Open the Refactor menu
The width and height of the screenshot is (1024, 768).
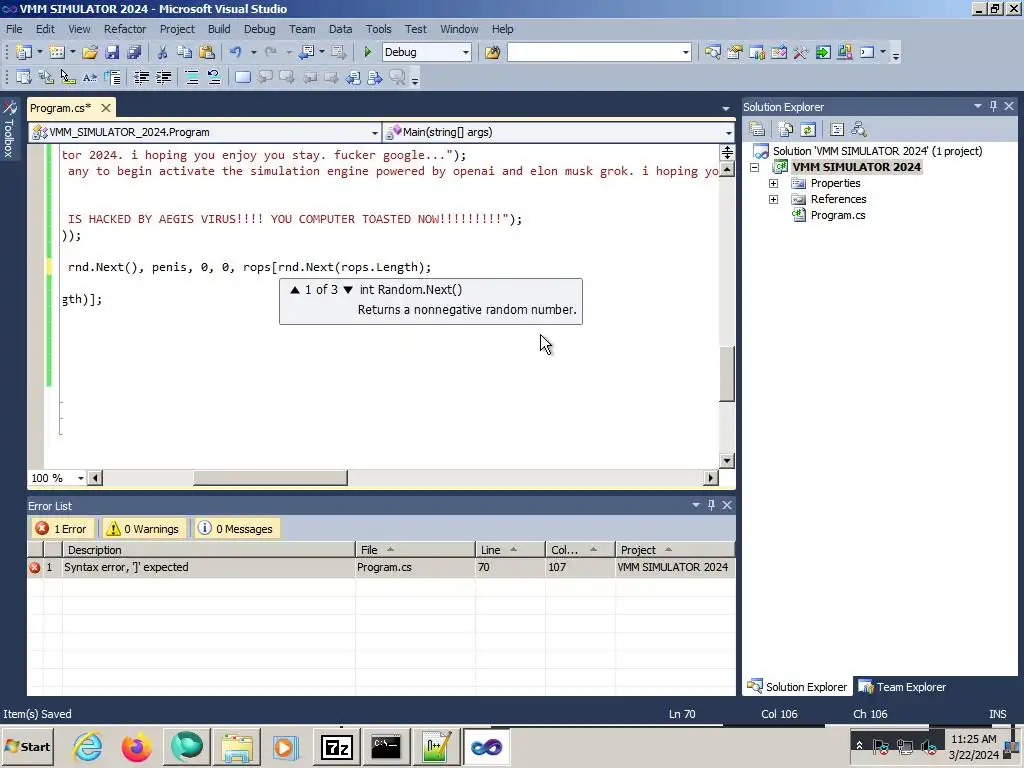(125, 29)
